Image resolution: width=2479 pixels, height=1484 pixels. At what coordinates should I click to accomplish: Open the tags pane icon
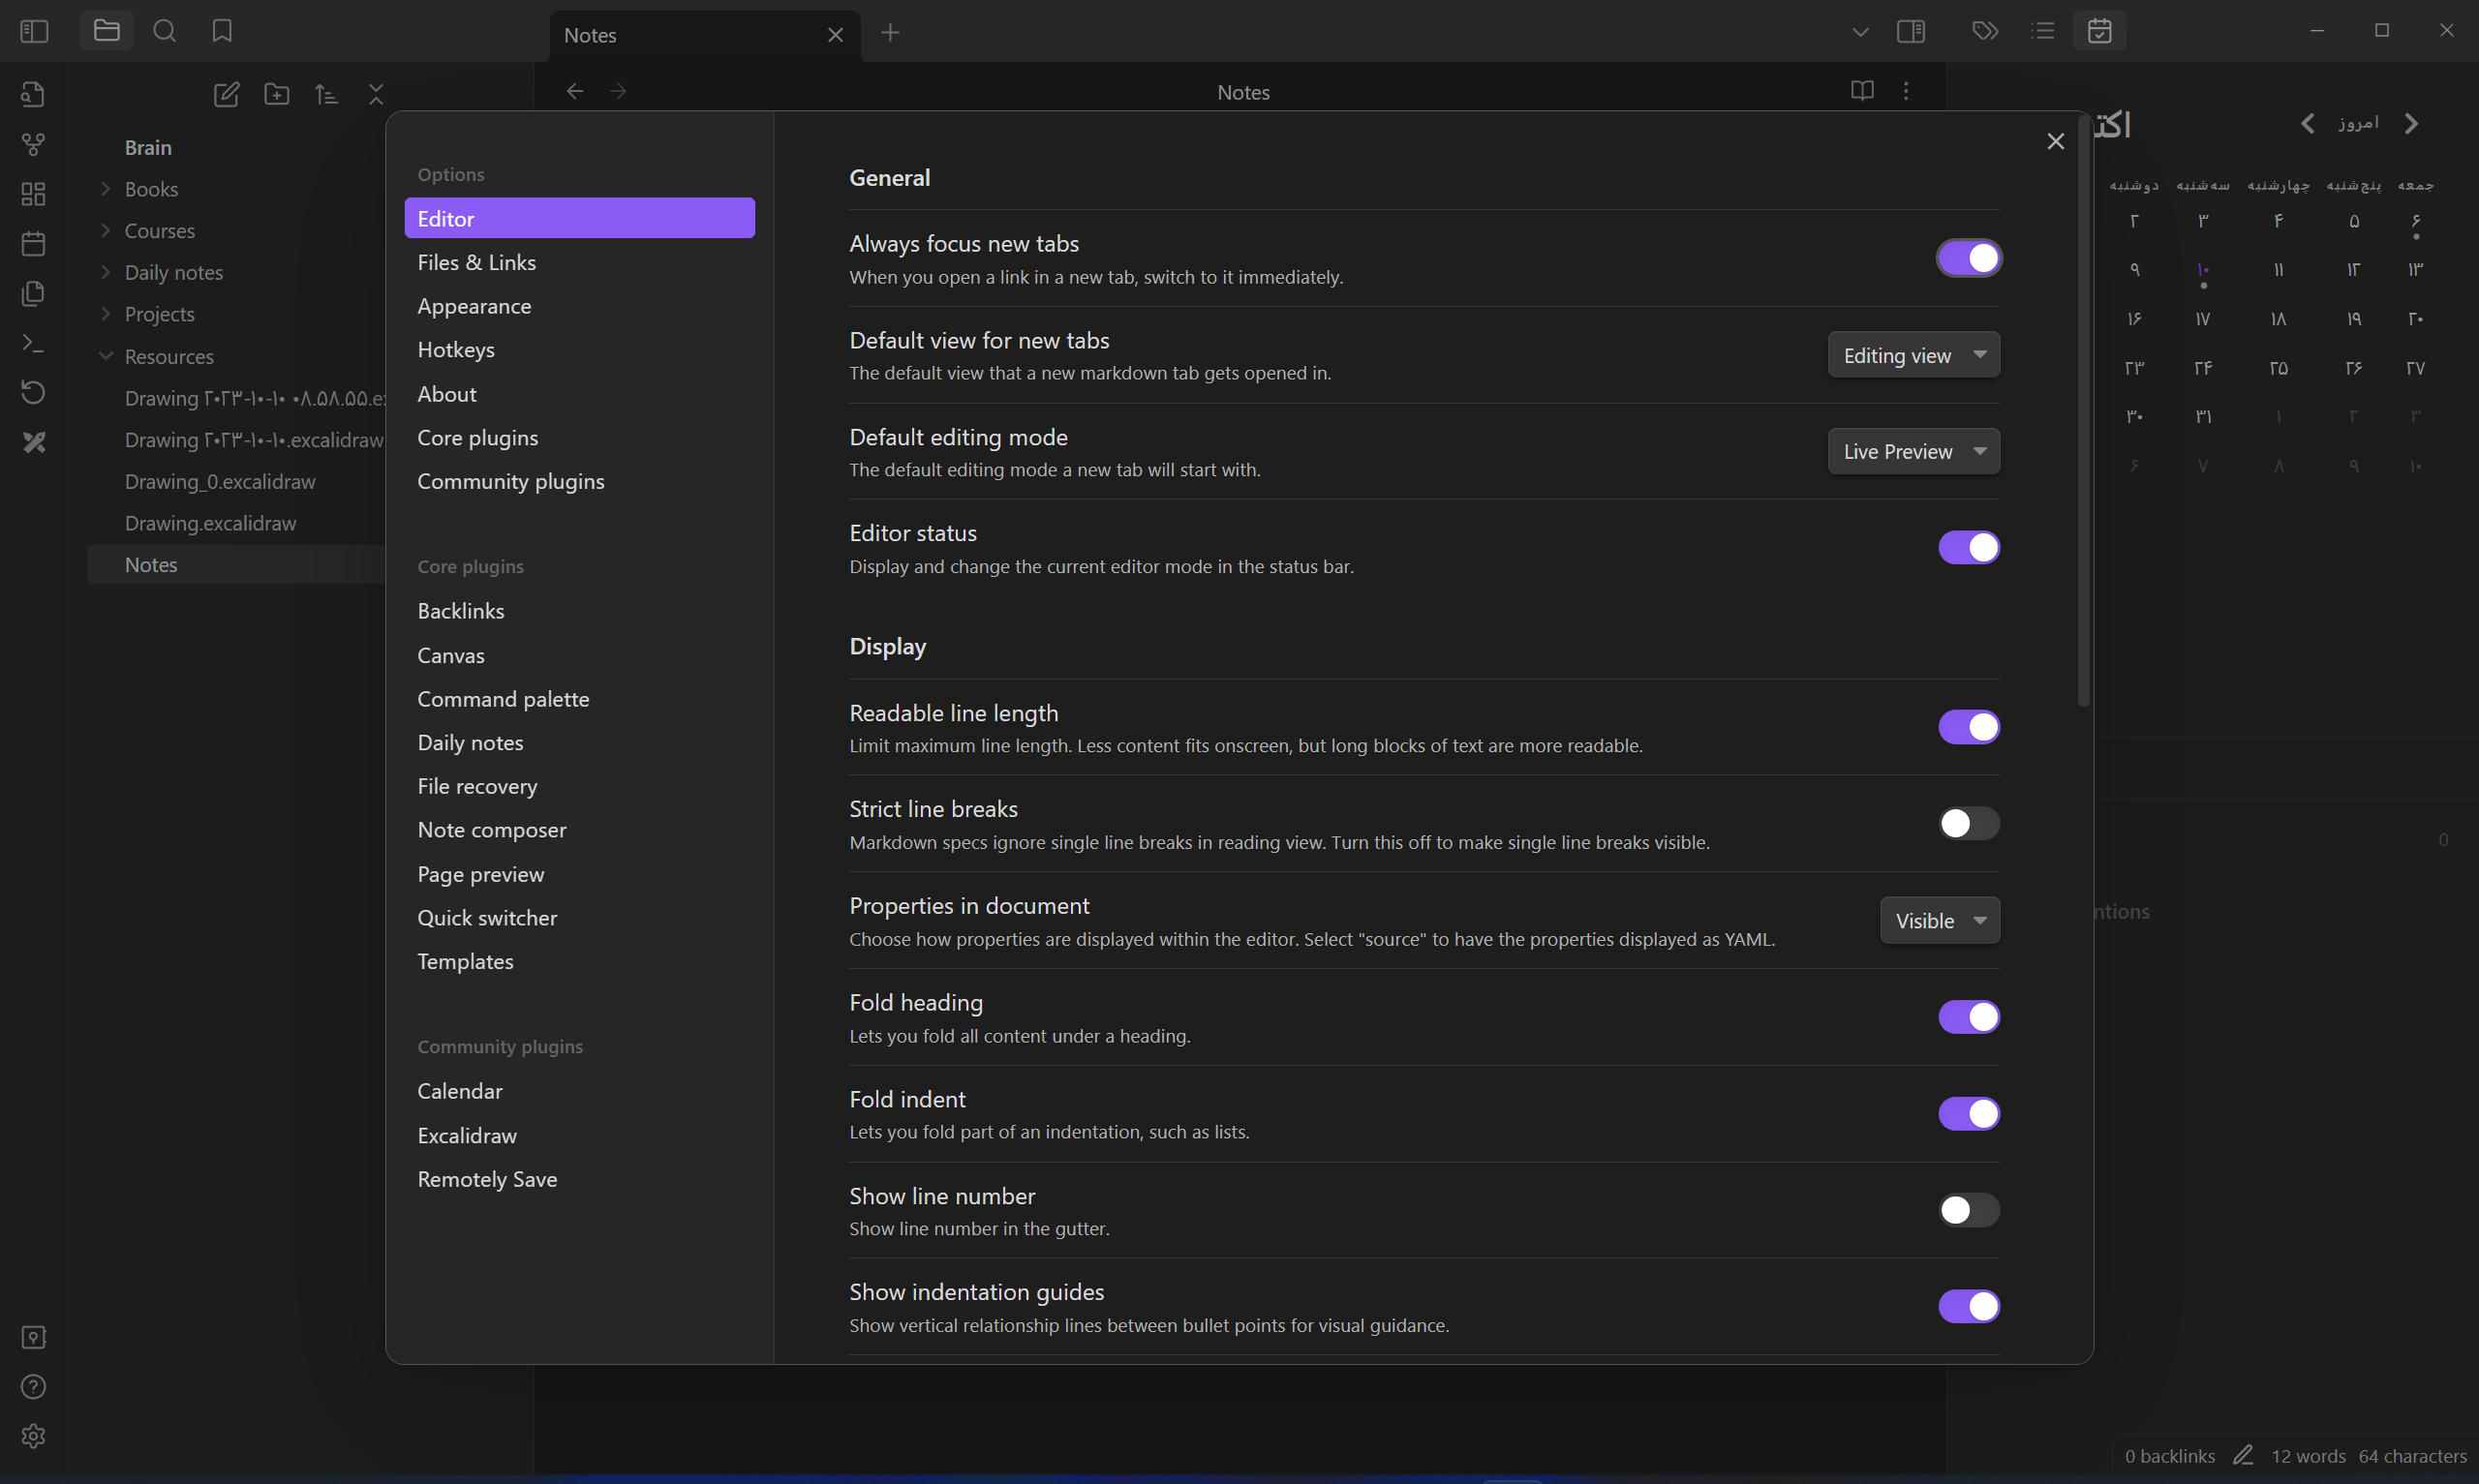coord(1984,31)
